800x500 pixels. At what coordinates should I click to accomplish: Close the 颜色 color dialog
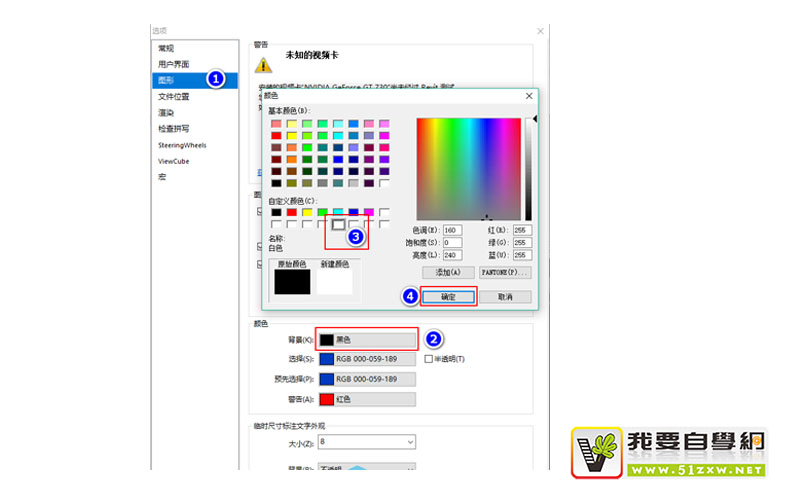[x=529, y=96]
